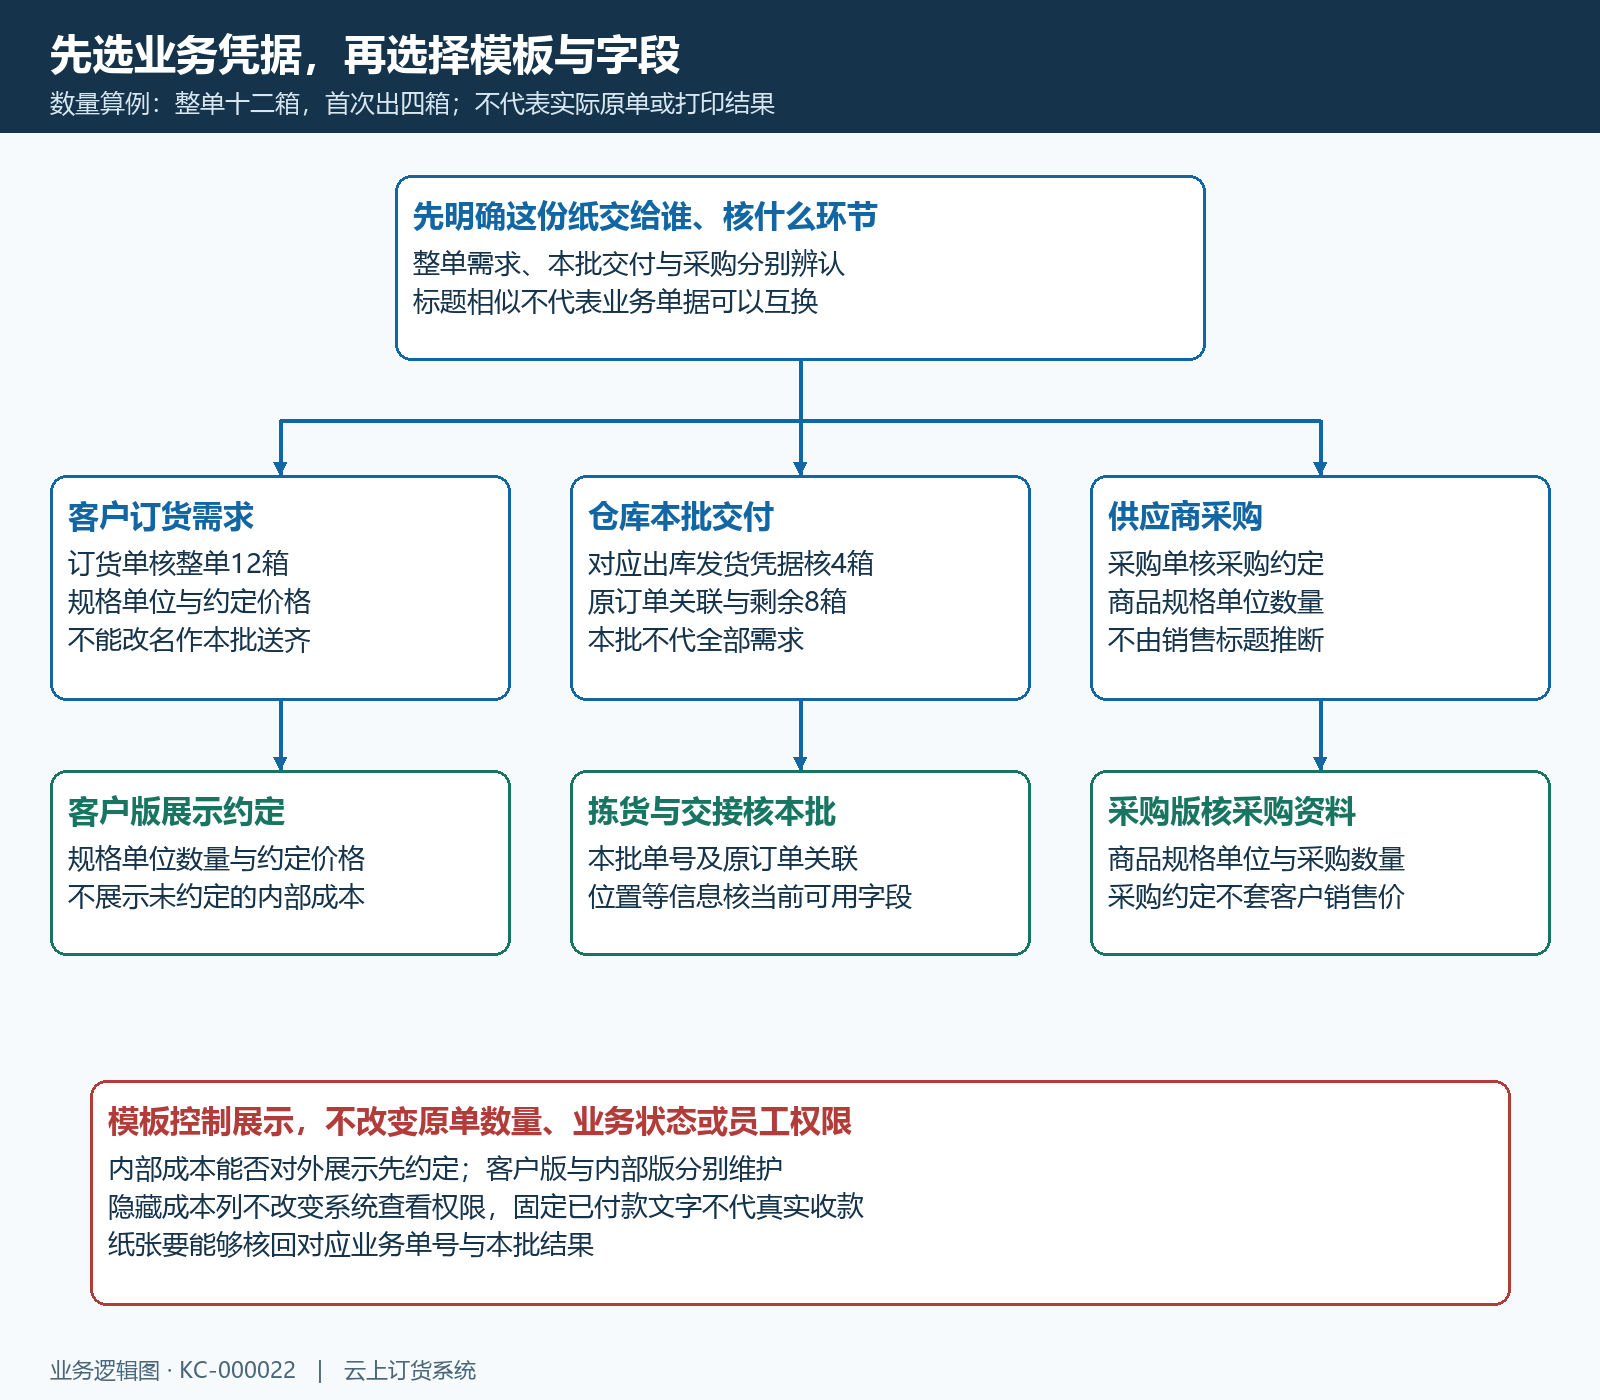The width and height of the screenshot is (1600, 1400).
Task: Click text "不能改名作本批送齐"
Action: coord(189,640)
